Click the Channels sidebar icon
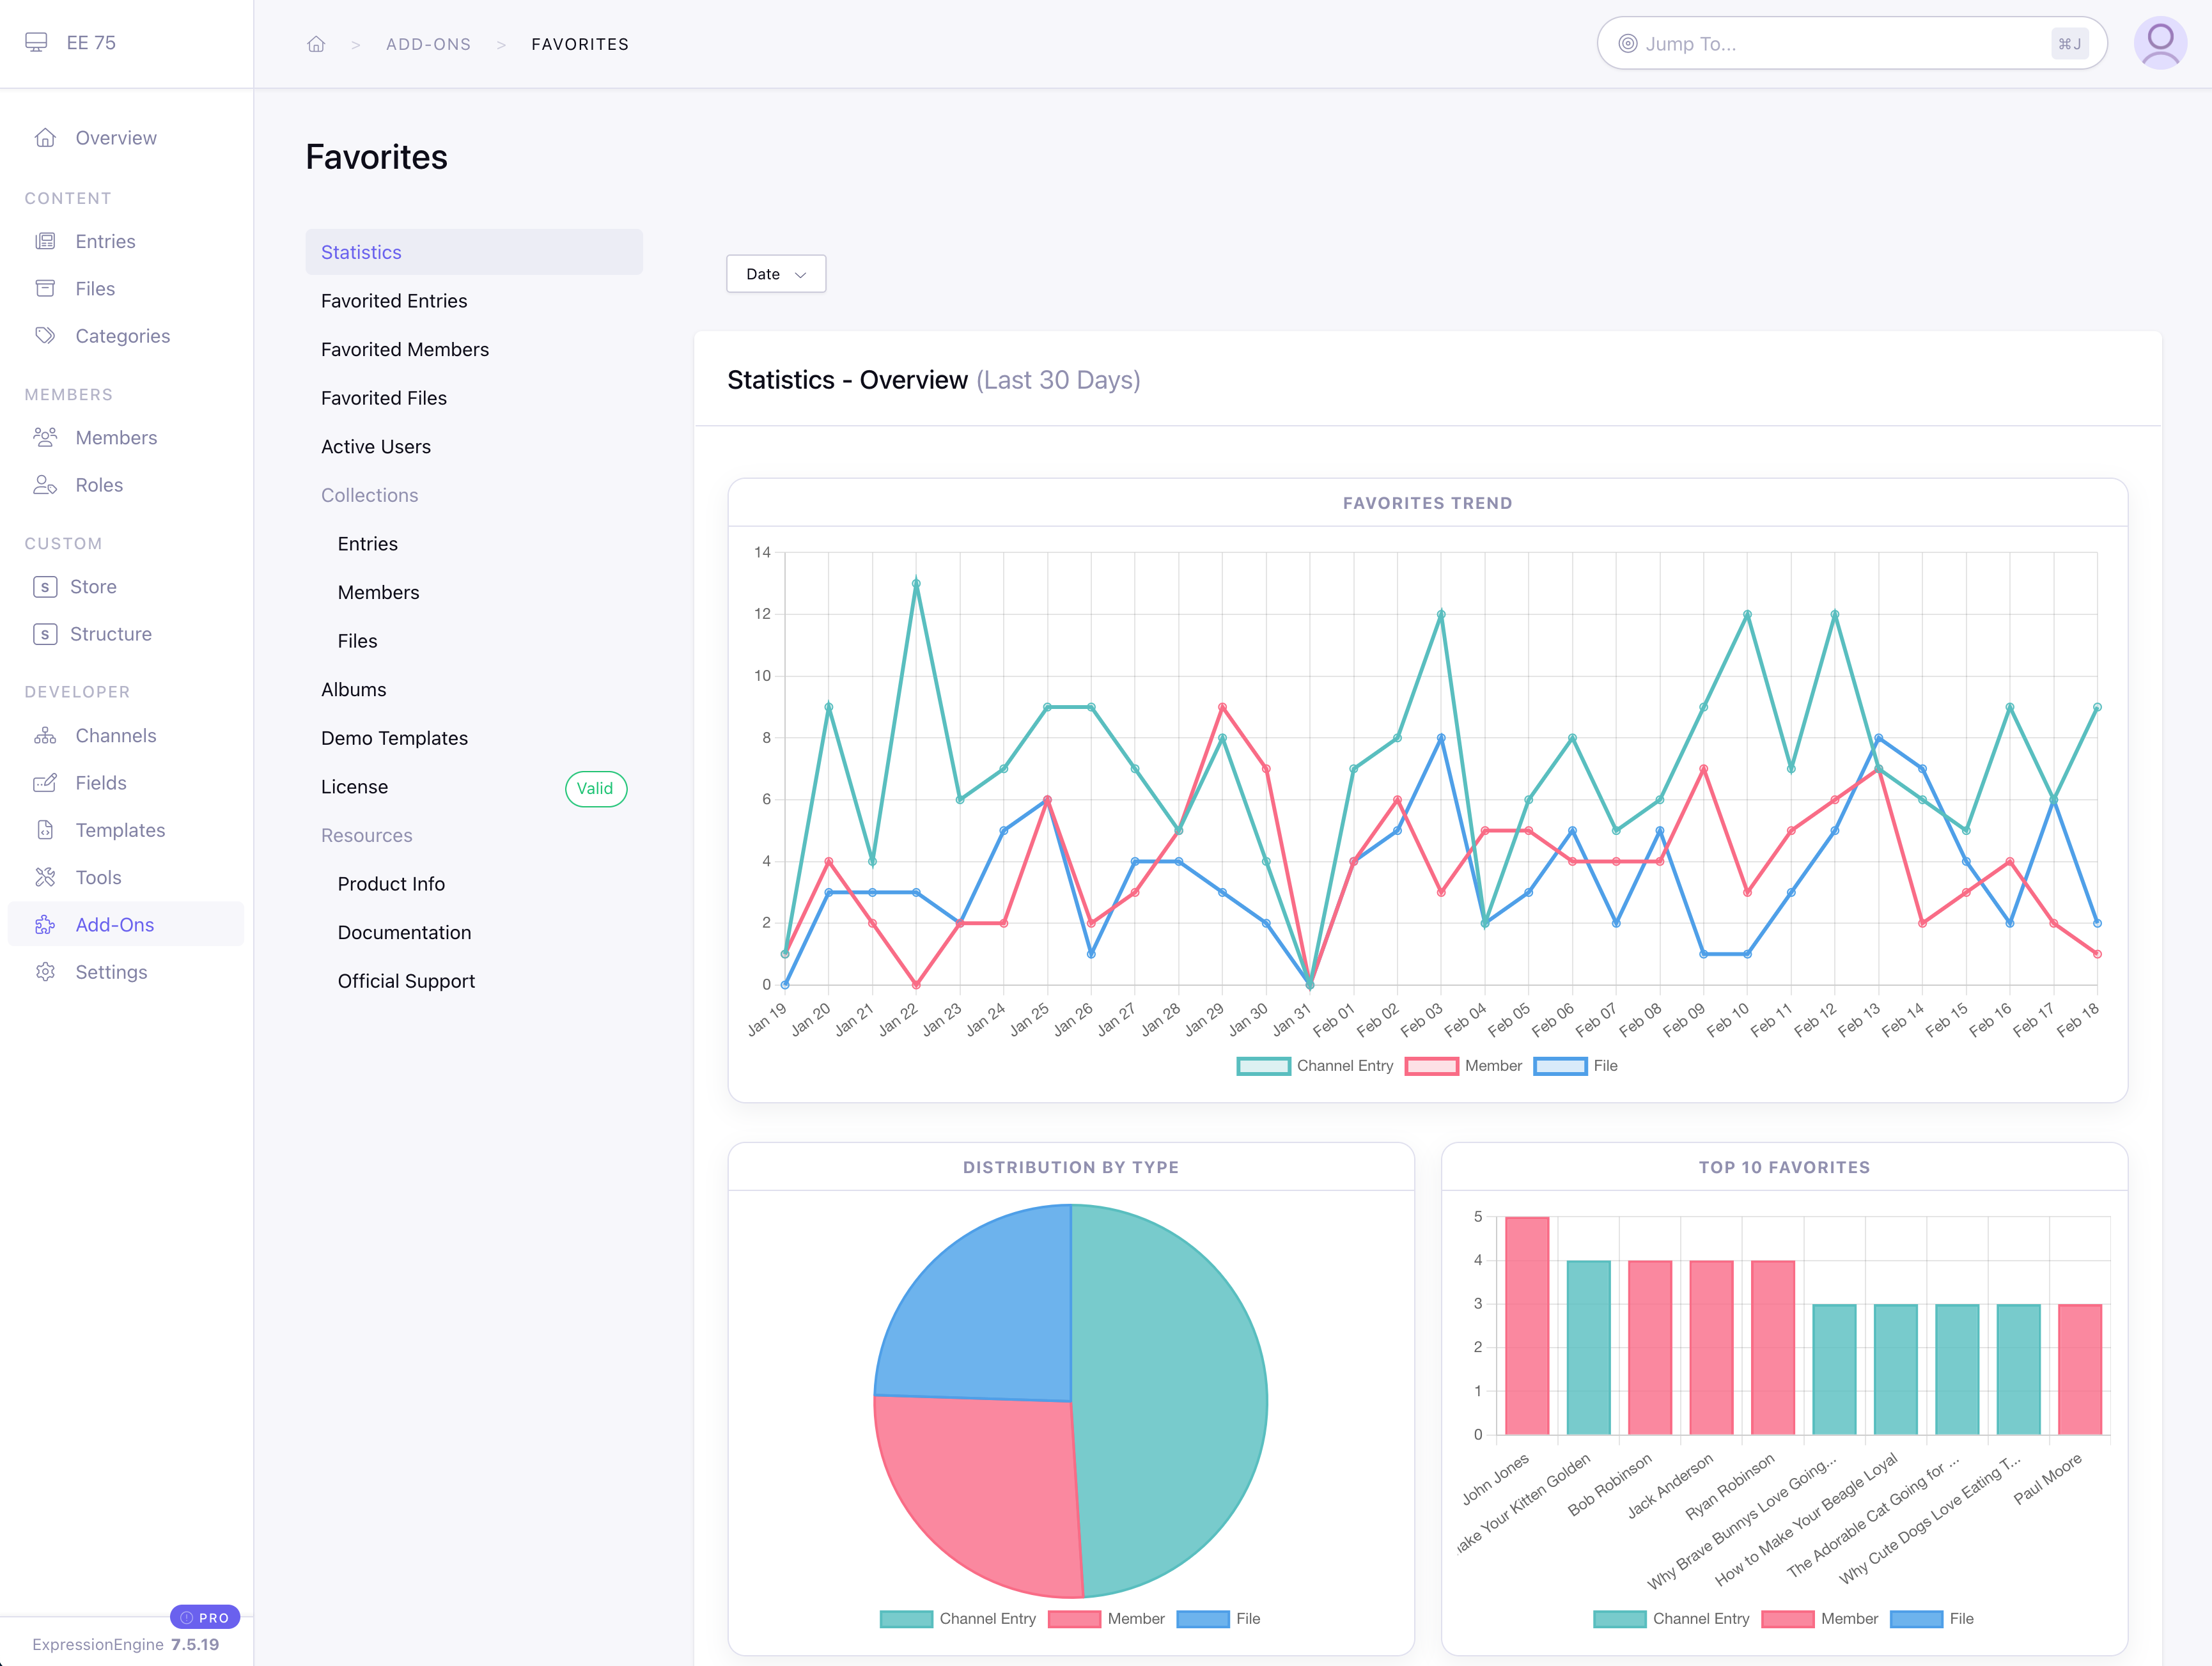This screenshot has width=2212, height=1666. coord(45,736)
